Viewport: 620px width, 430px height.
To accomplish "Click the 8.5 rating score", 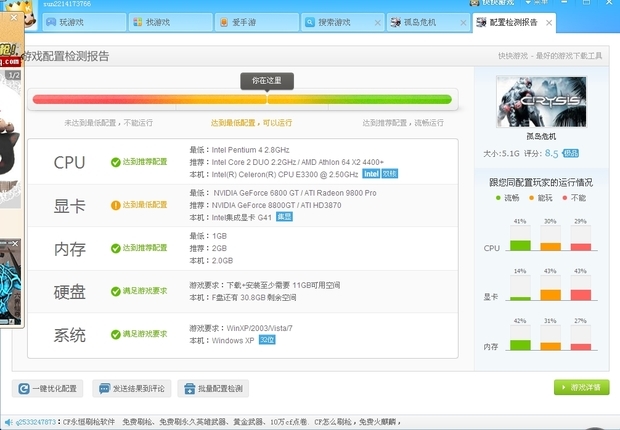I will pos(551,153).
